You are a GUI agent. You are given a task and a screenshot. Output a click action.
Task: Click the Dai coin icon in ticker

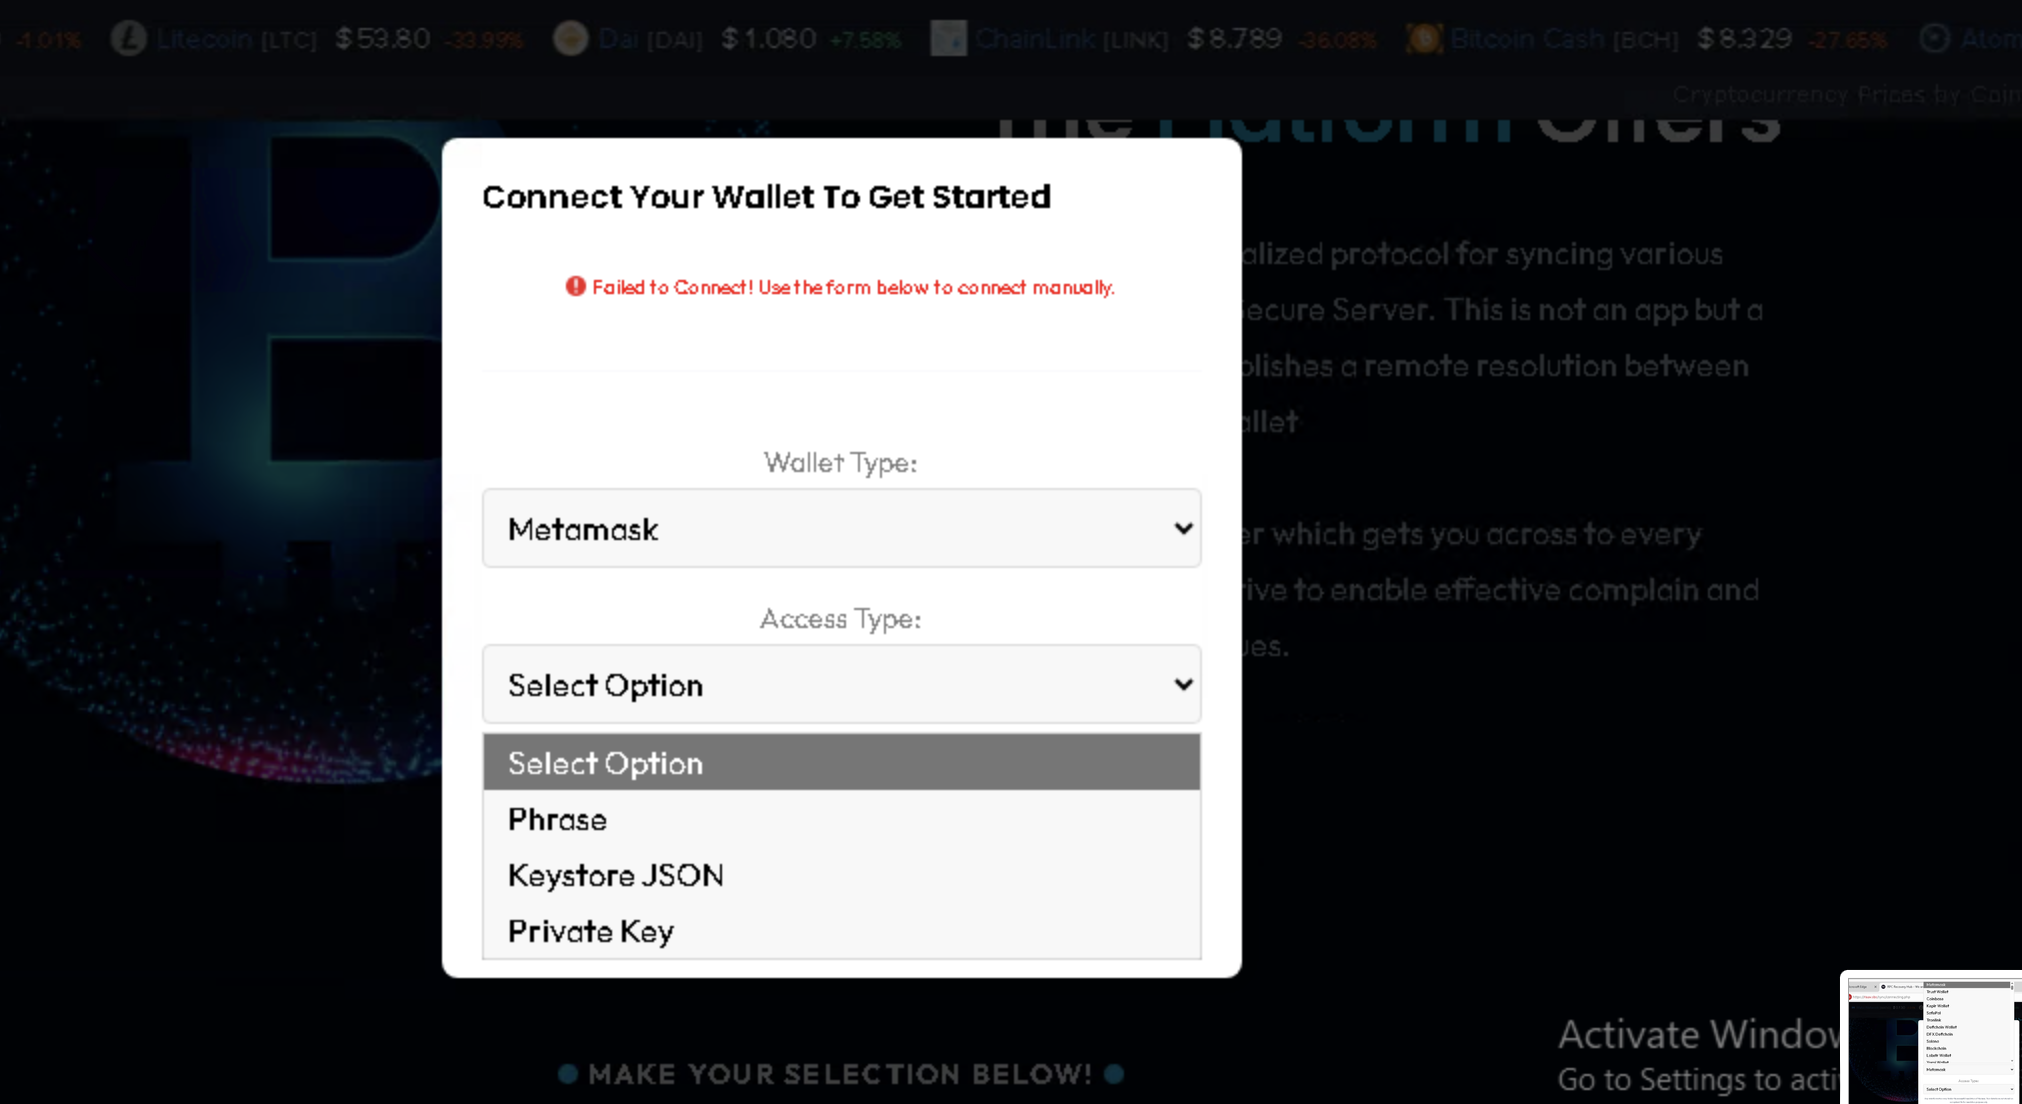571,39
